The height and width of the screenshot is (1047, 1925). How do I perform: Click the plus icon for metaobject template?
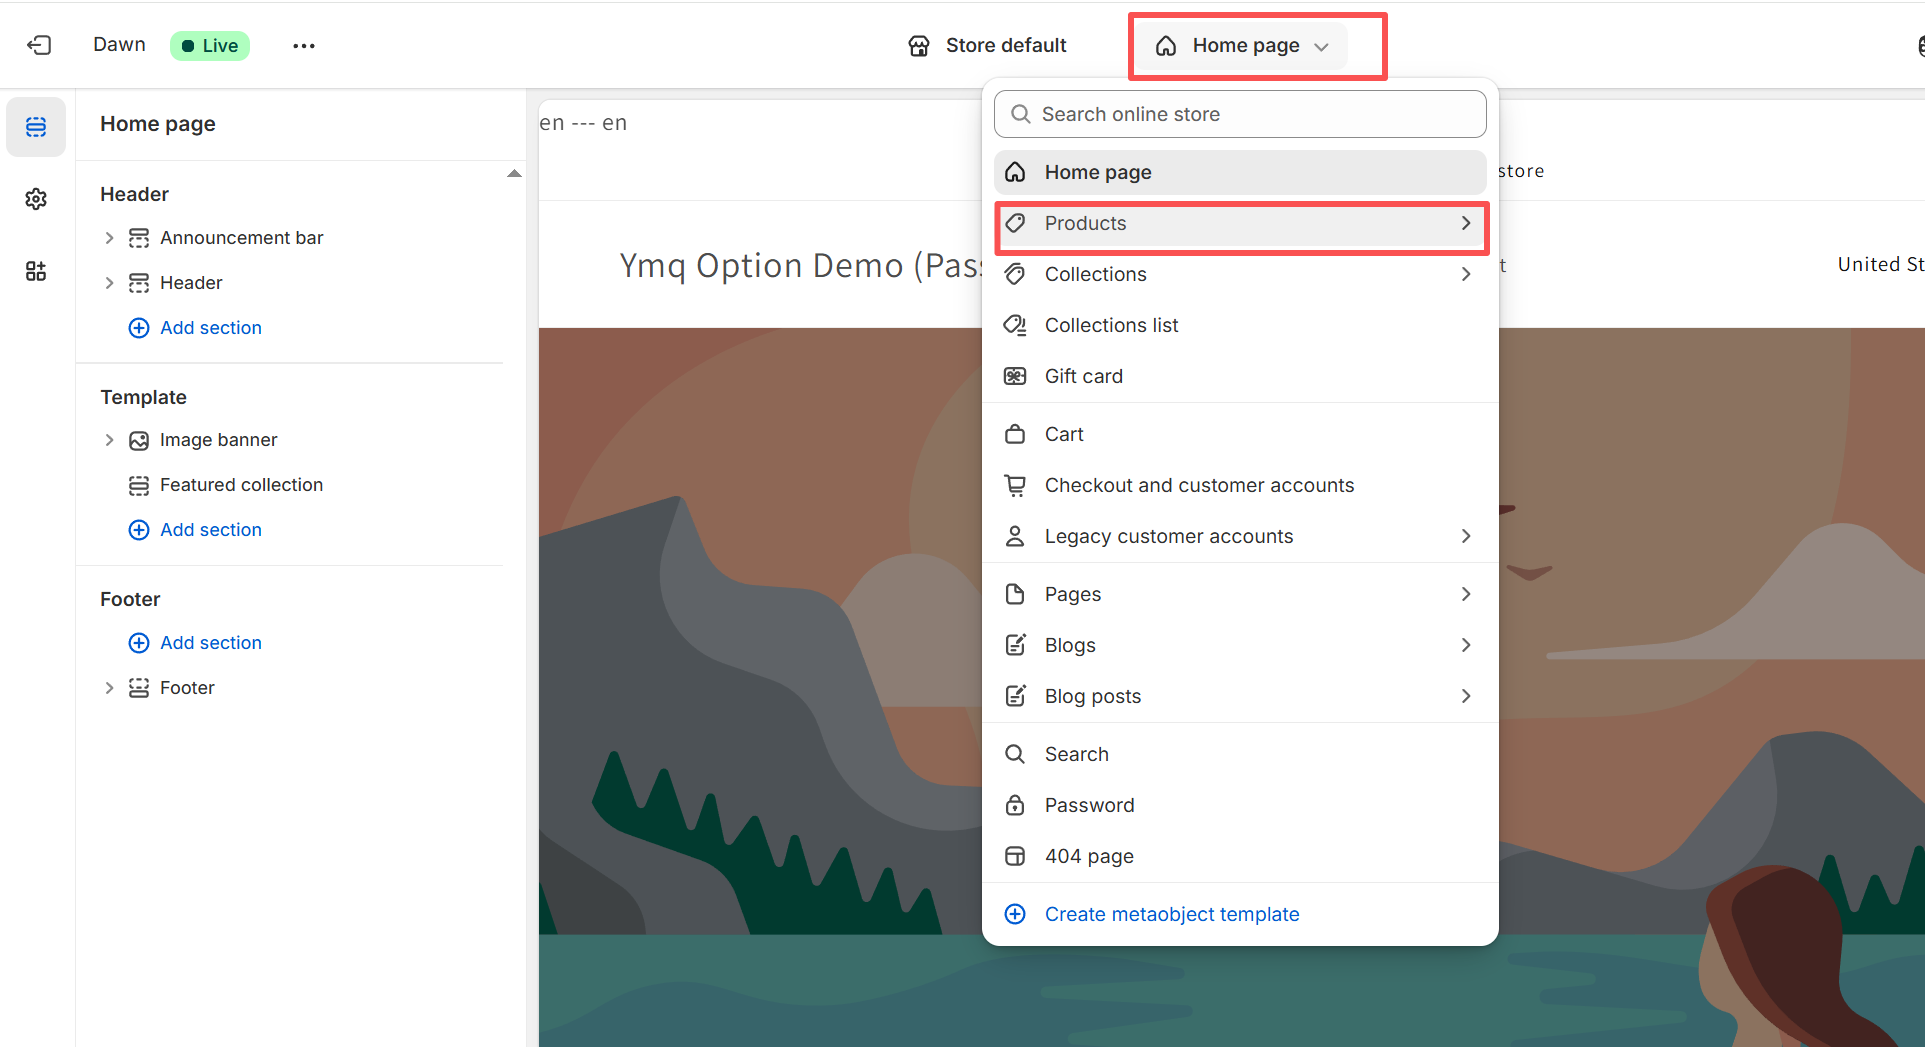[1015, 914]
